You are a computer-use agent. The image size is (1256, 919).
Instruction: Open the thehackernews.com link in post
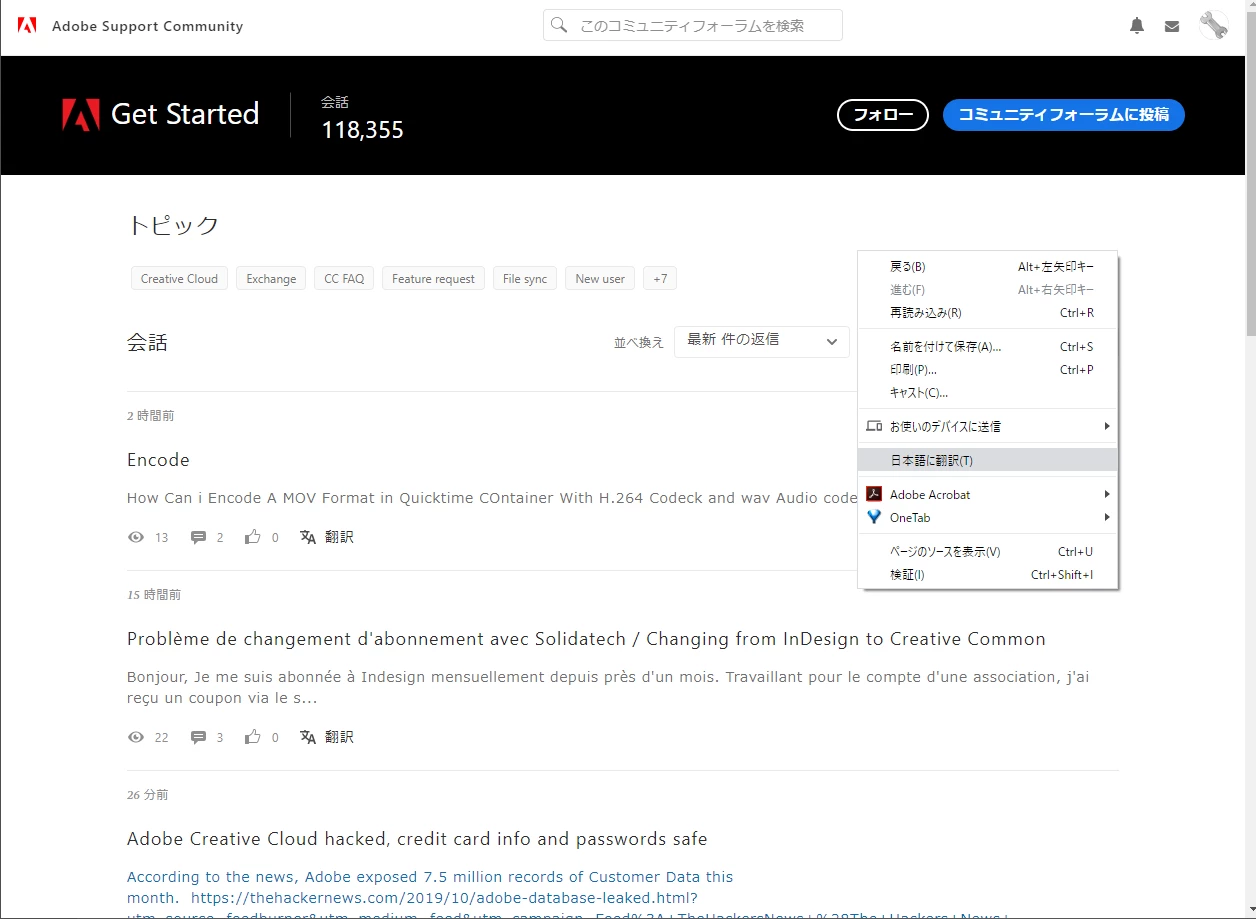pos(444,898)
